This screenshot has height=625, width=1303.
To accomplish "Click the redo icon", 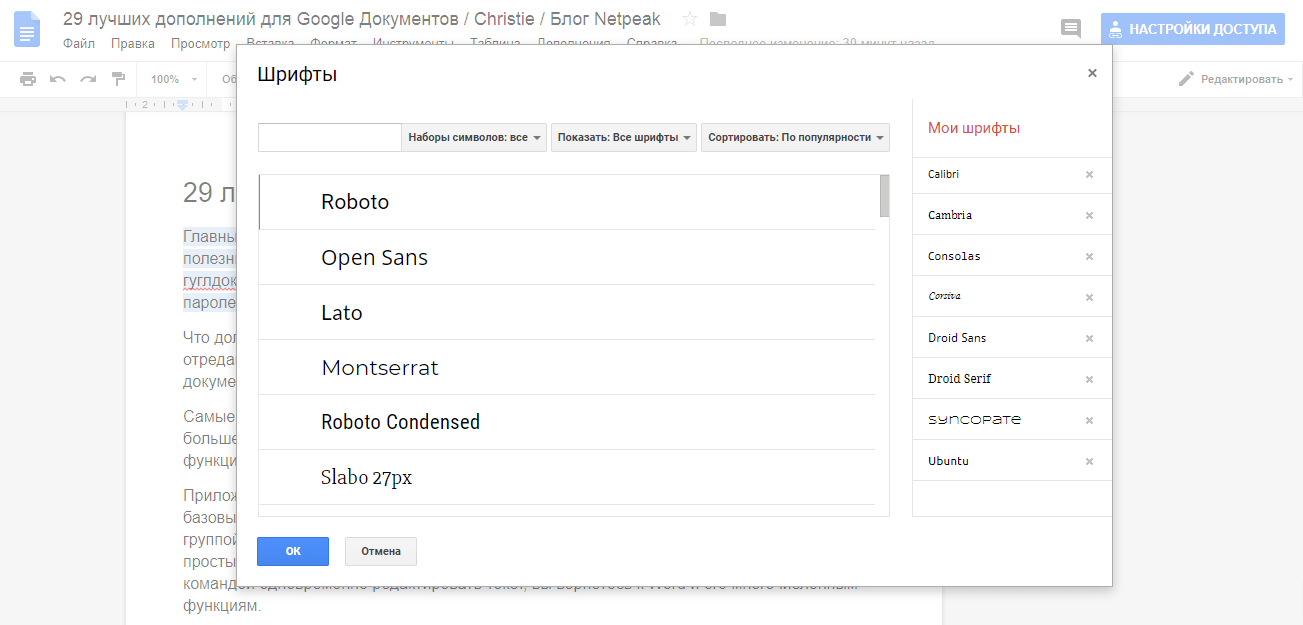I will coord(88,77).
